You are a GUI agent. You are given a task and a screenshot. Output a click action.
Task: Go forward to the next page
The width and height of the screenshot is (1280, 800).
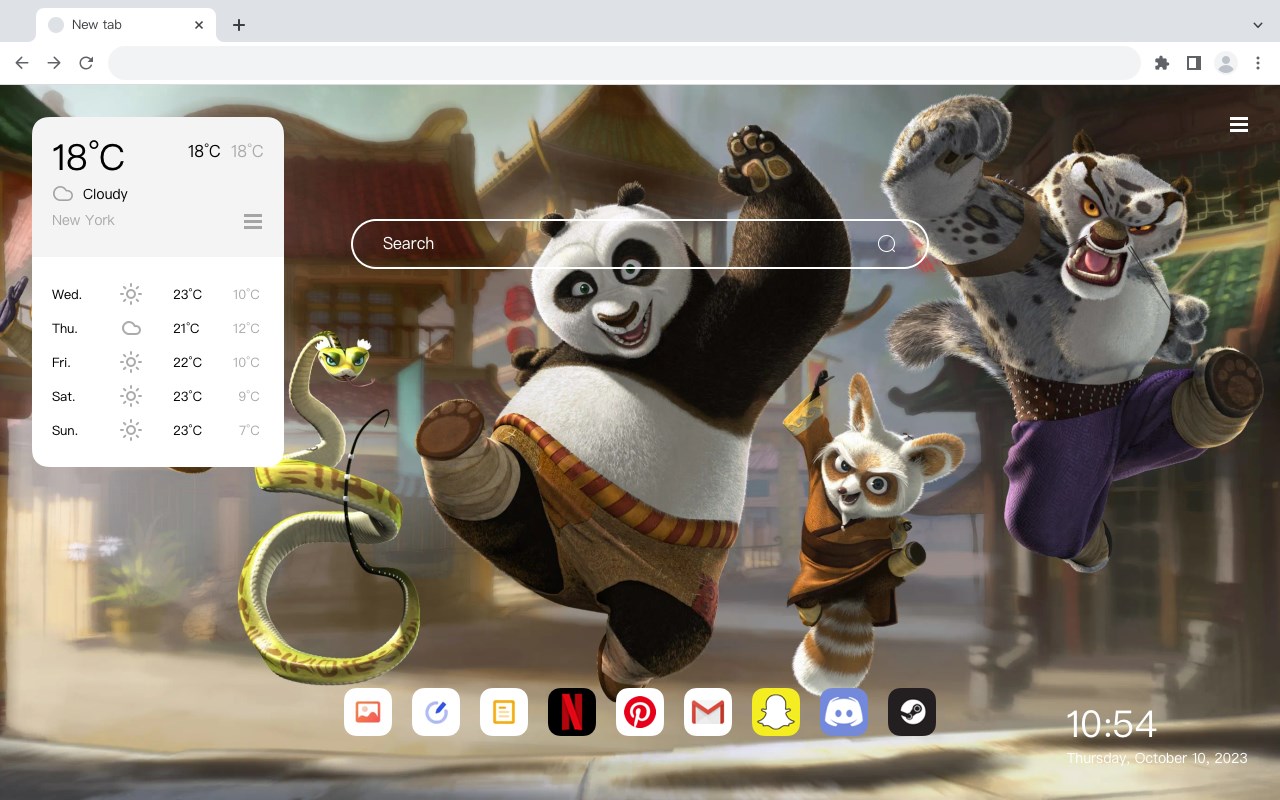pos(54,63)
